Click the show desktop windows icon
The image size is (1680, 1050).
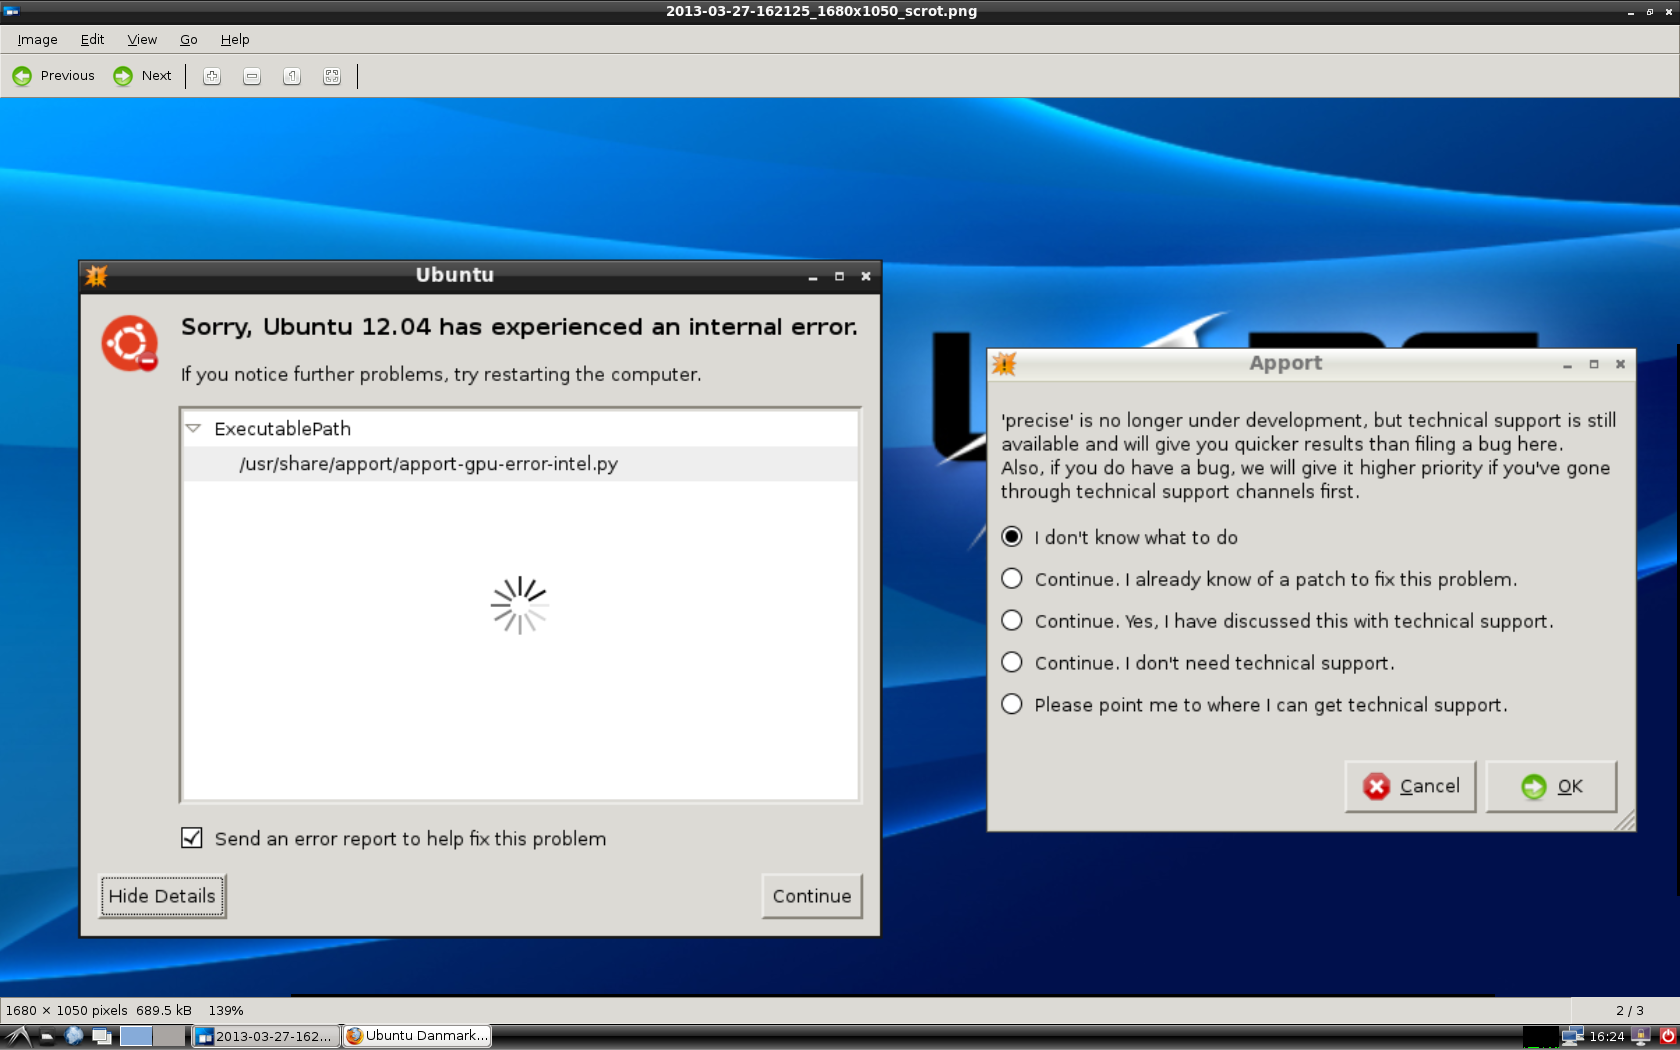101,1036
